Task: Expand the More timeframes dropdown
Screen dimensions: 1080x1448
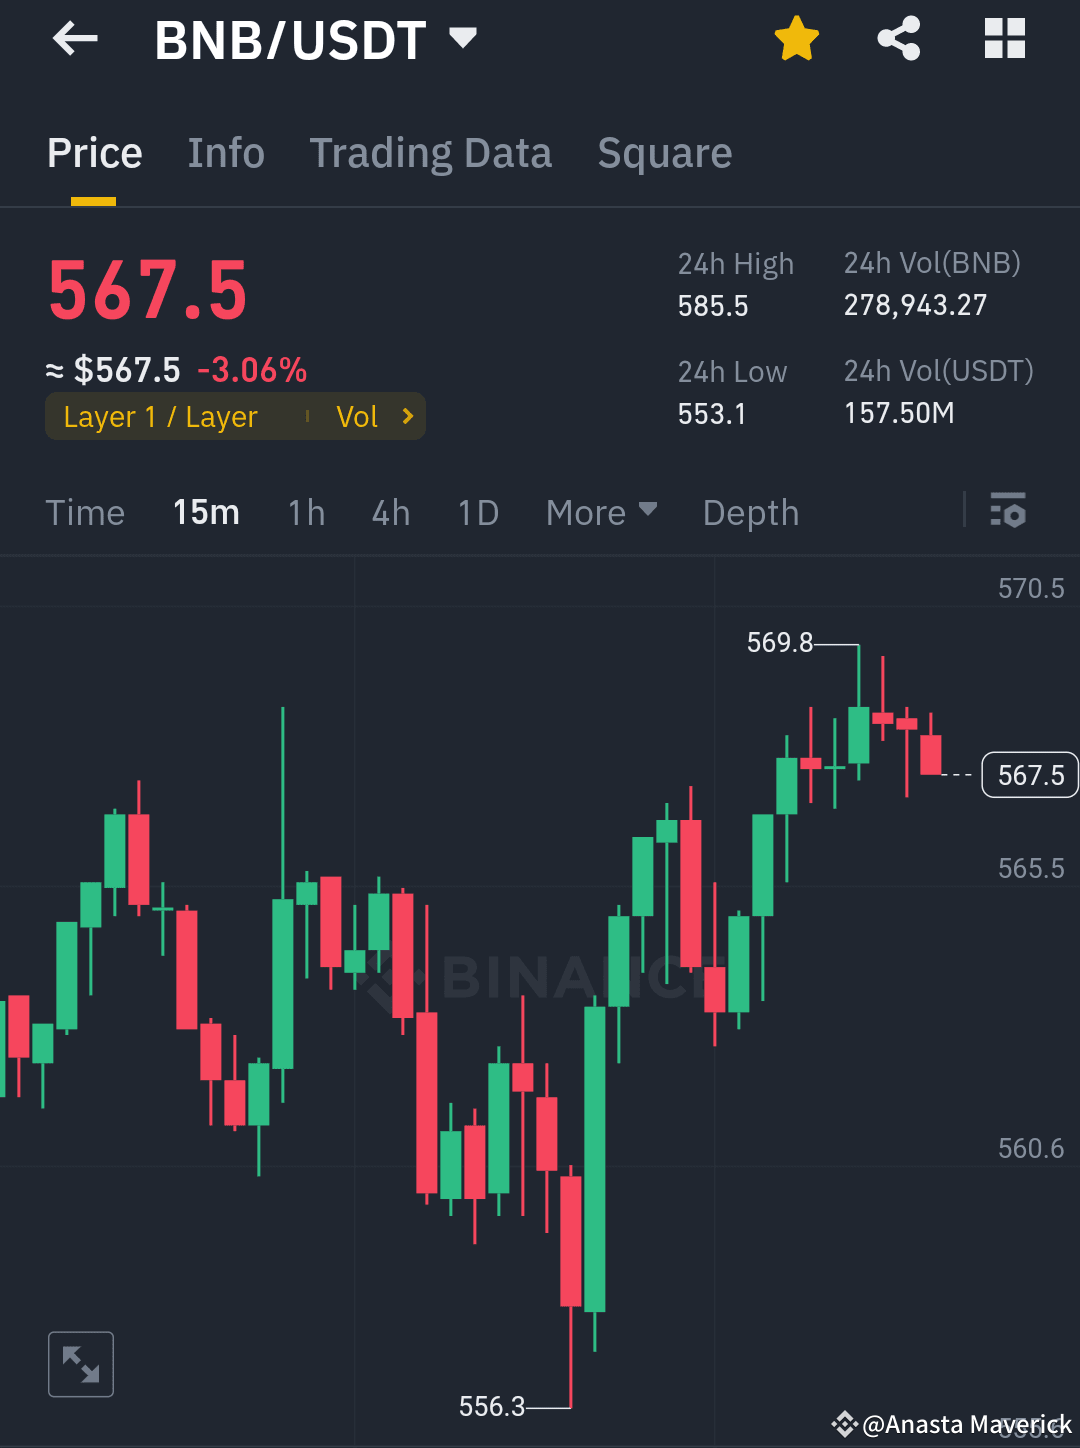Action: coord(601,512)
